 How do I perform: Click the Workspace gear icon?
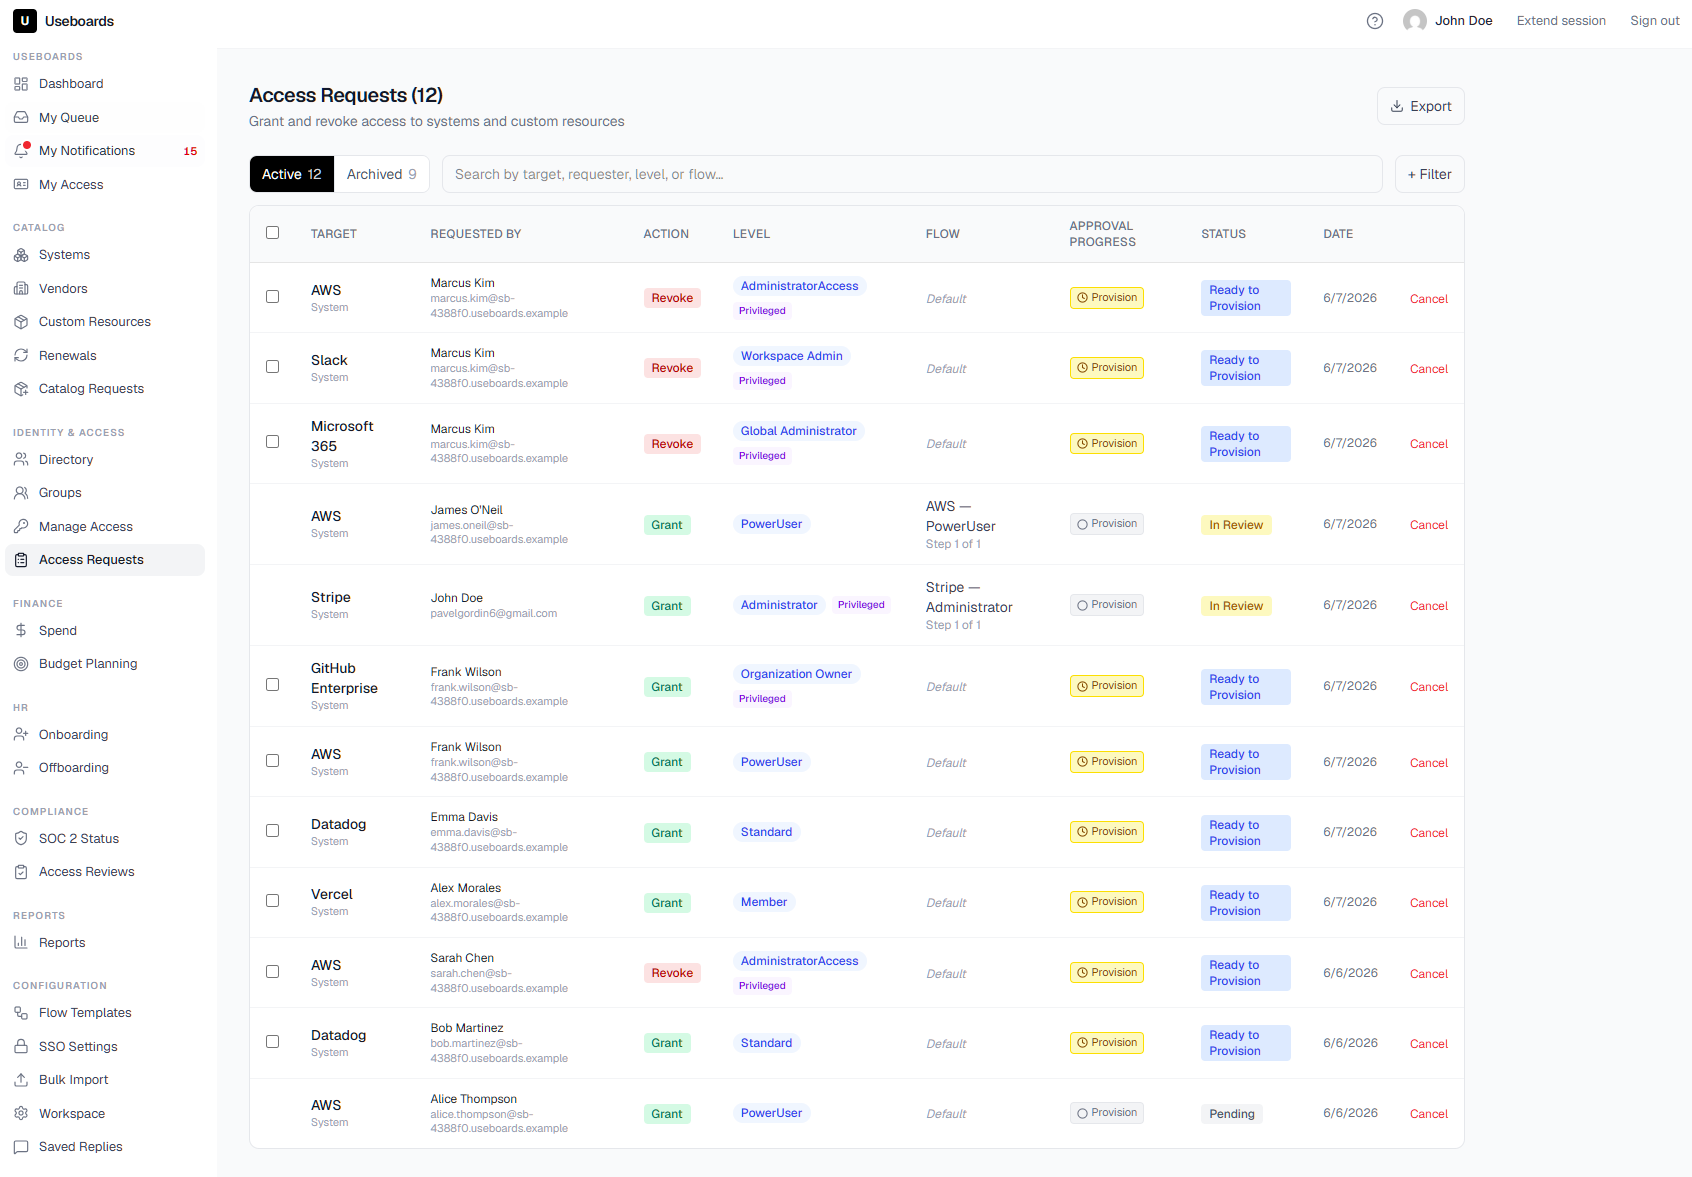pyautogui.click(x=21, y=1114)
